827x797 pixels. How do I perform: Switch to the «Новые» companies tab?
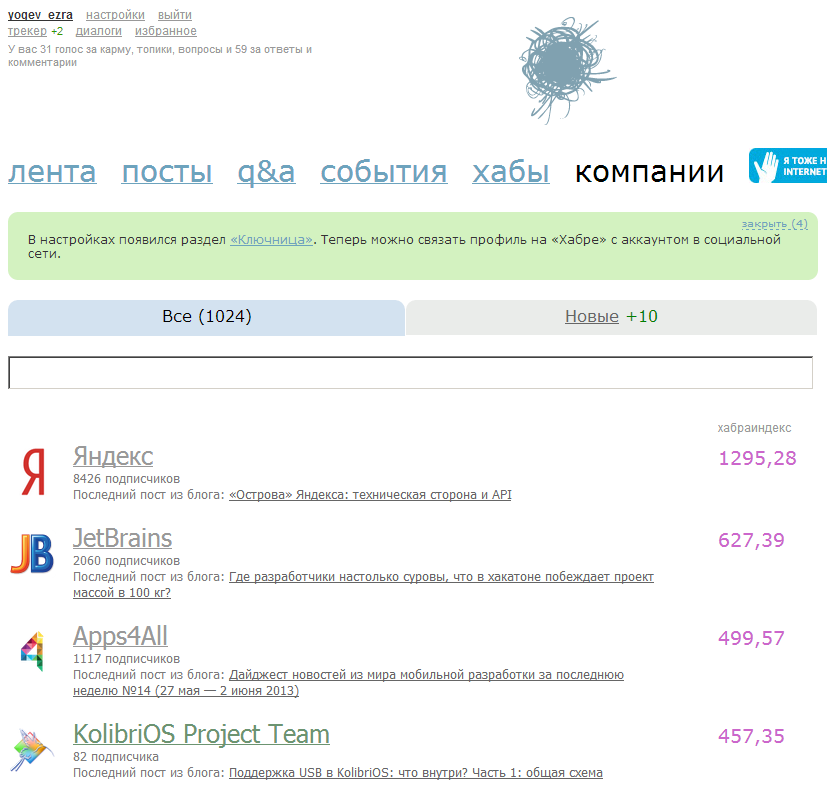point(591,317)
